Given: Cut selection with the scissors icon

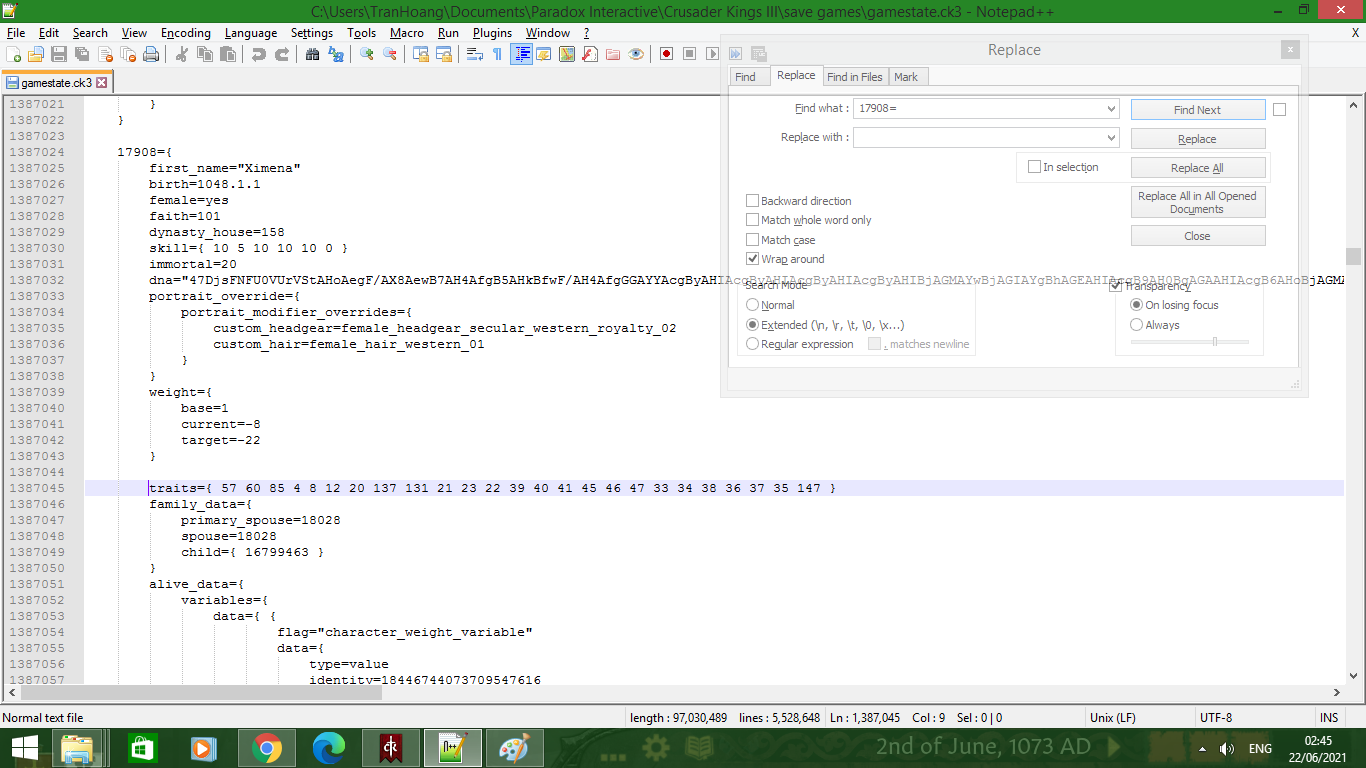Looking at the screenshot, I should click(x=182, y=54).
